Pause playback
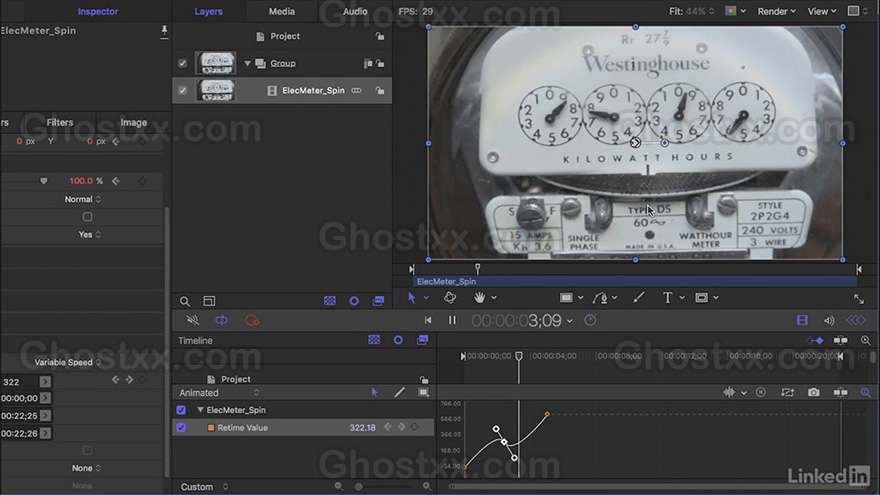The height and width of the screenshot is (495, 880). click(x=452, y=320)
